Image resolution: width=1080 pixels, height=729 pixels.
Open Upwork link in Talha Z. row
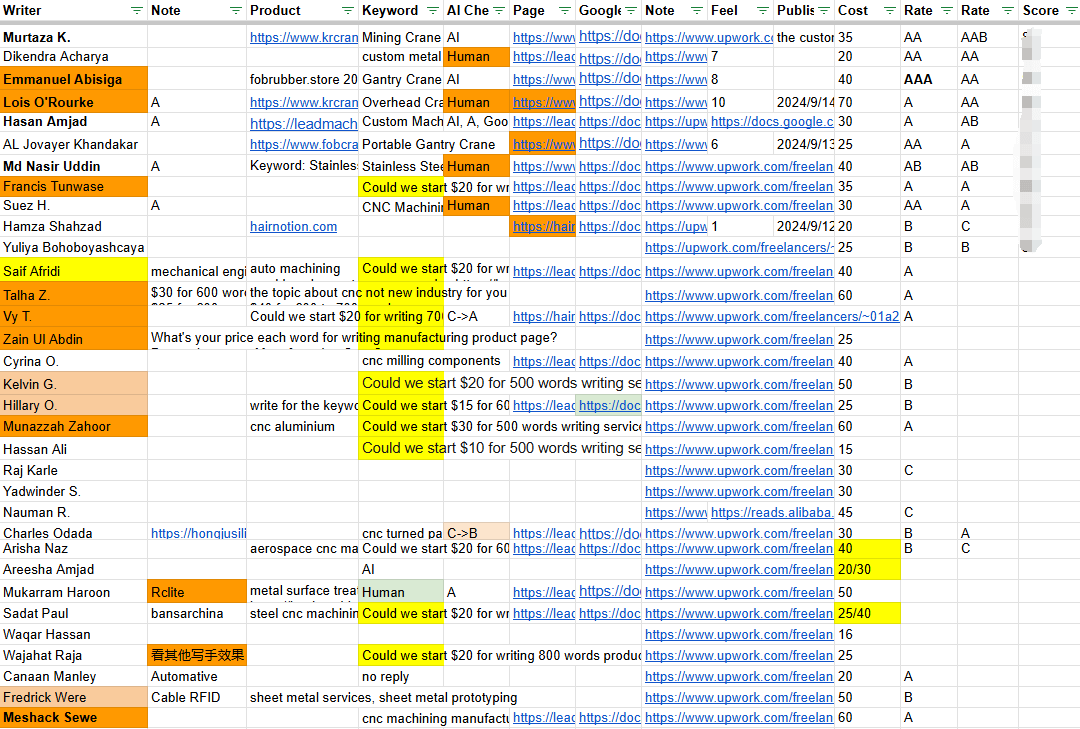point(739,296)
